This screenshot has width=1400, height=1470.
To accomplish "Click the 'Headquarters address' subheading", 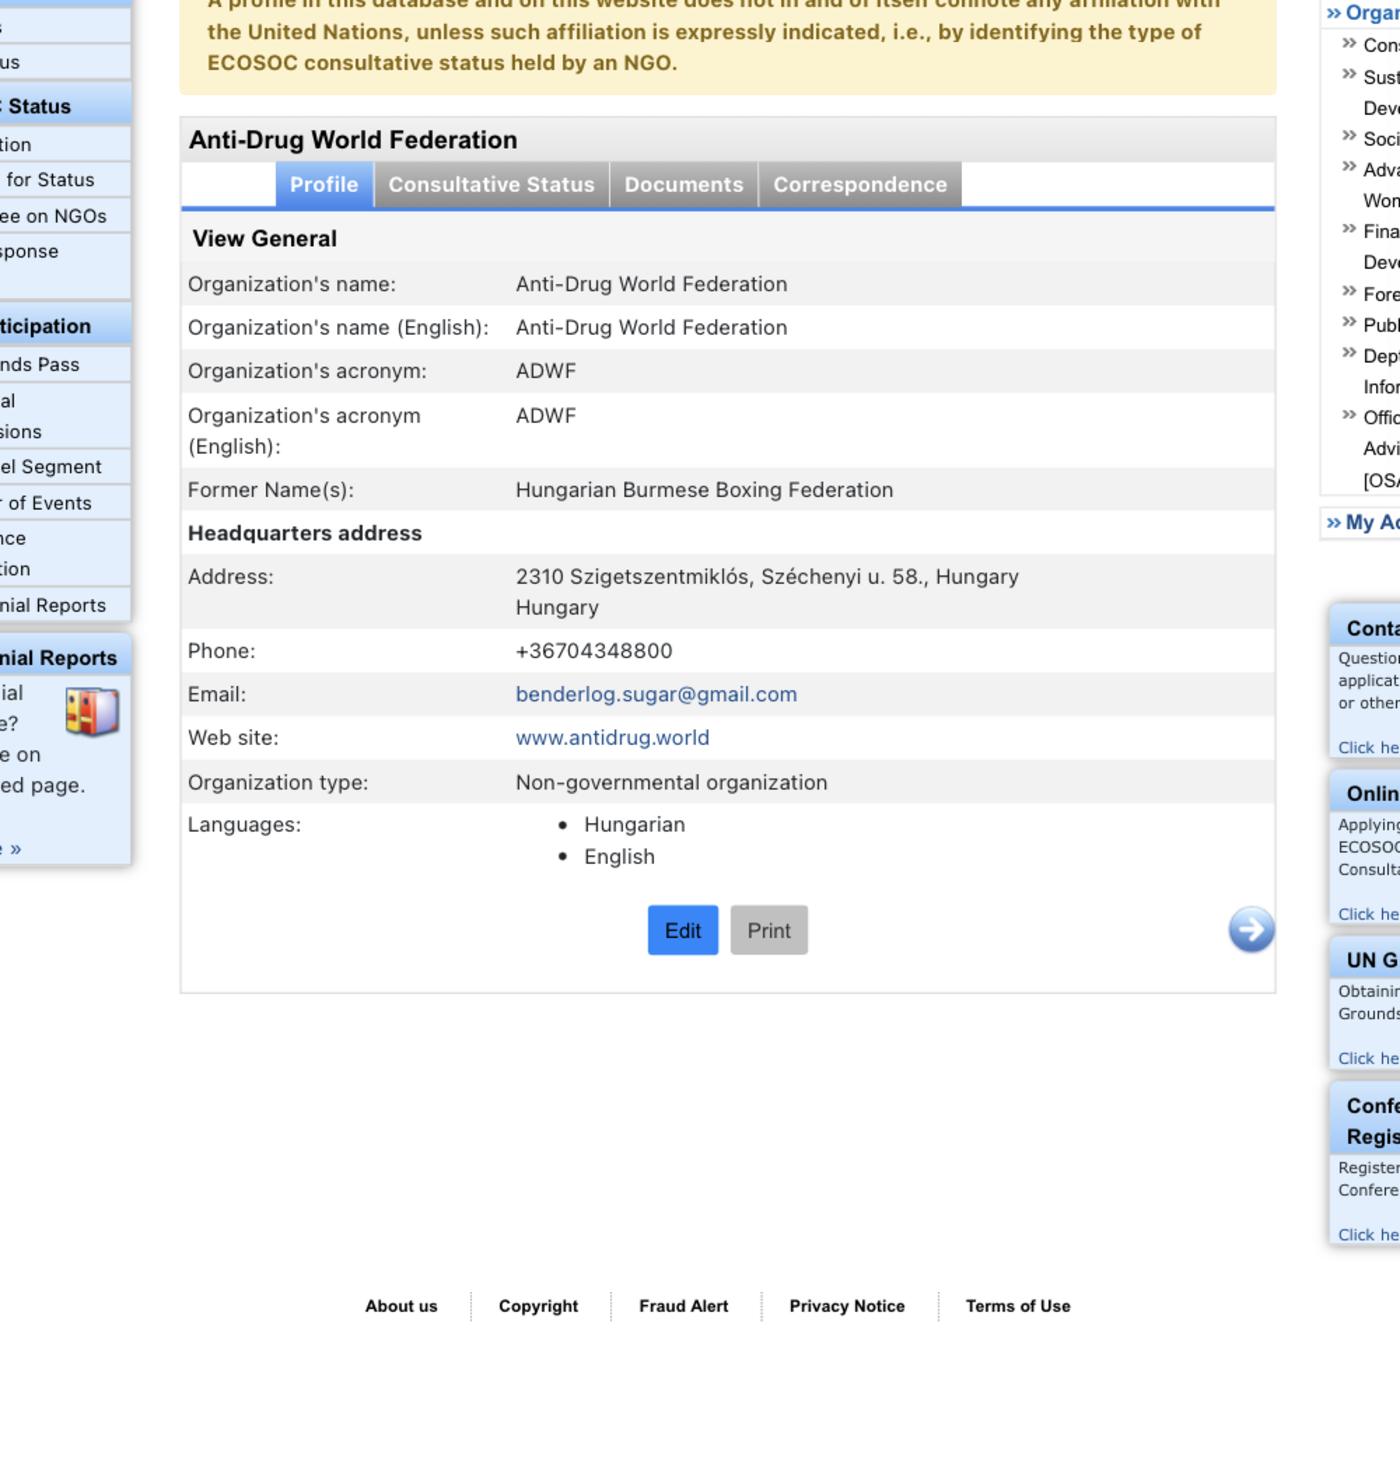I will (305, 533).
